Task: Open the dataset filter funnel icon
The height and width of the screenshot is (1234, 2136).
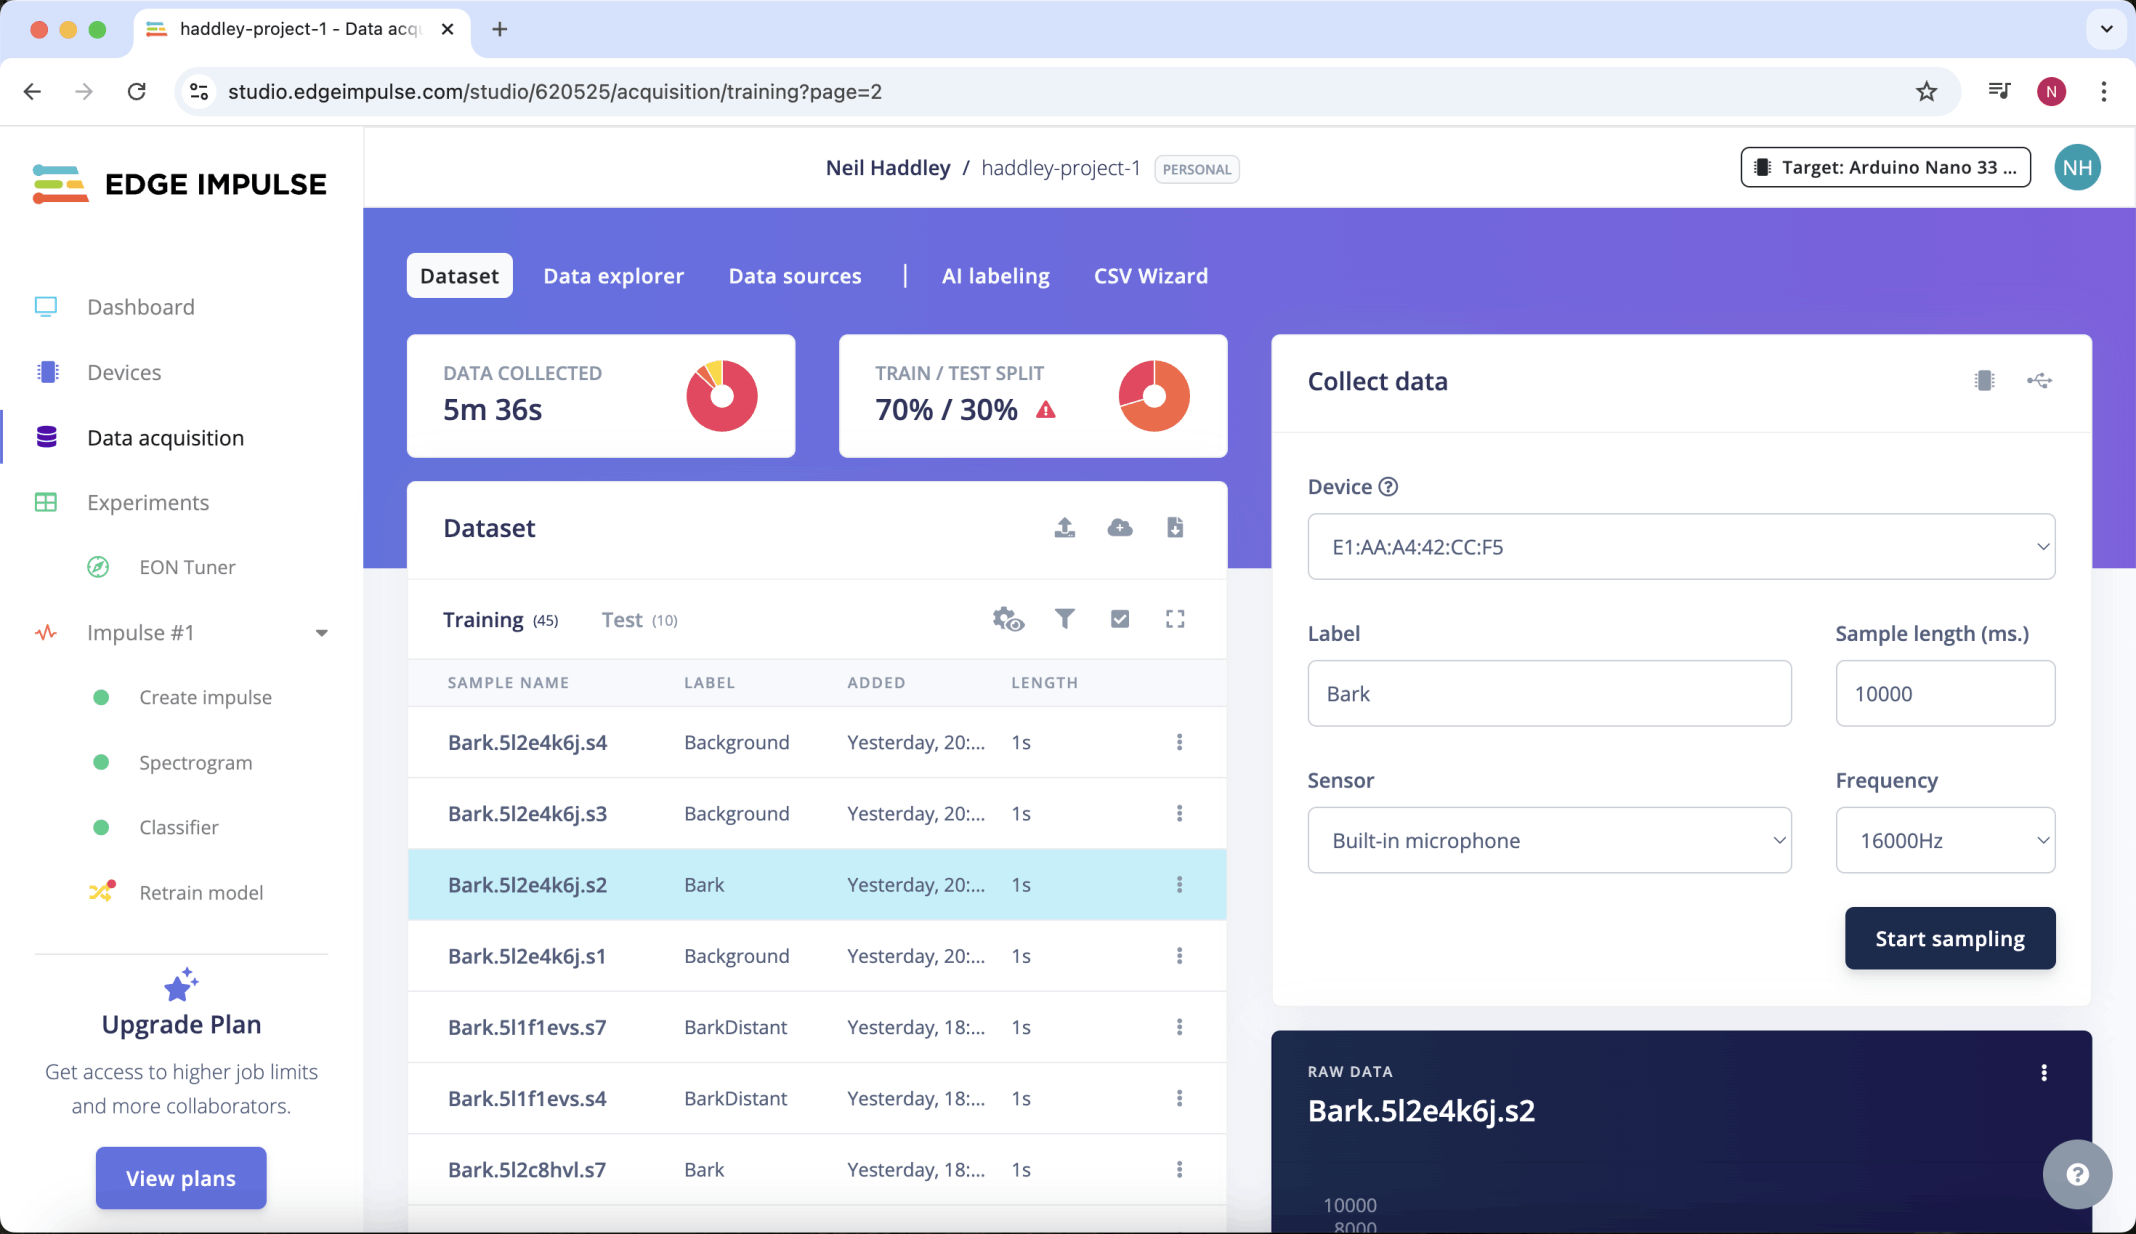Action: click(x=1065, y=619)
